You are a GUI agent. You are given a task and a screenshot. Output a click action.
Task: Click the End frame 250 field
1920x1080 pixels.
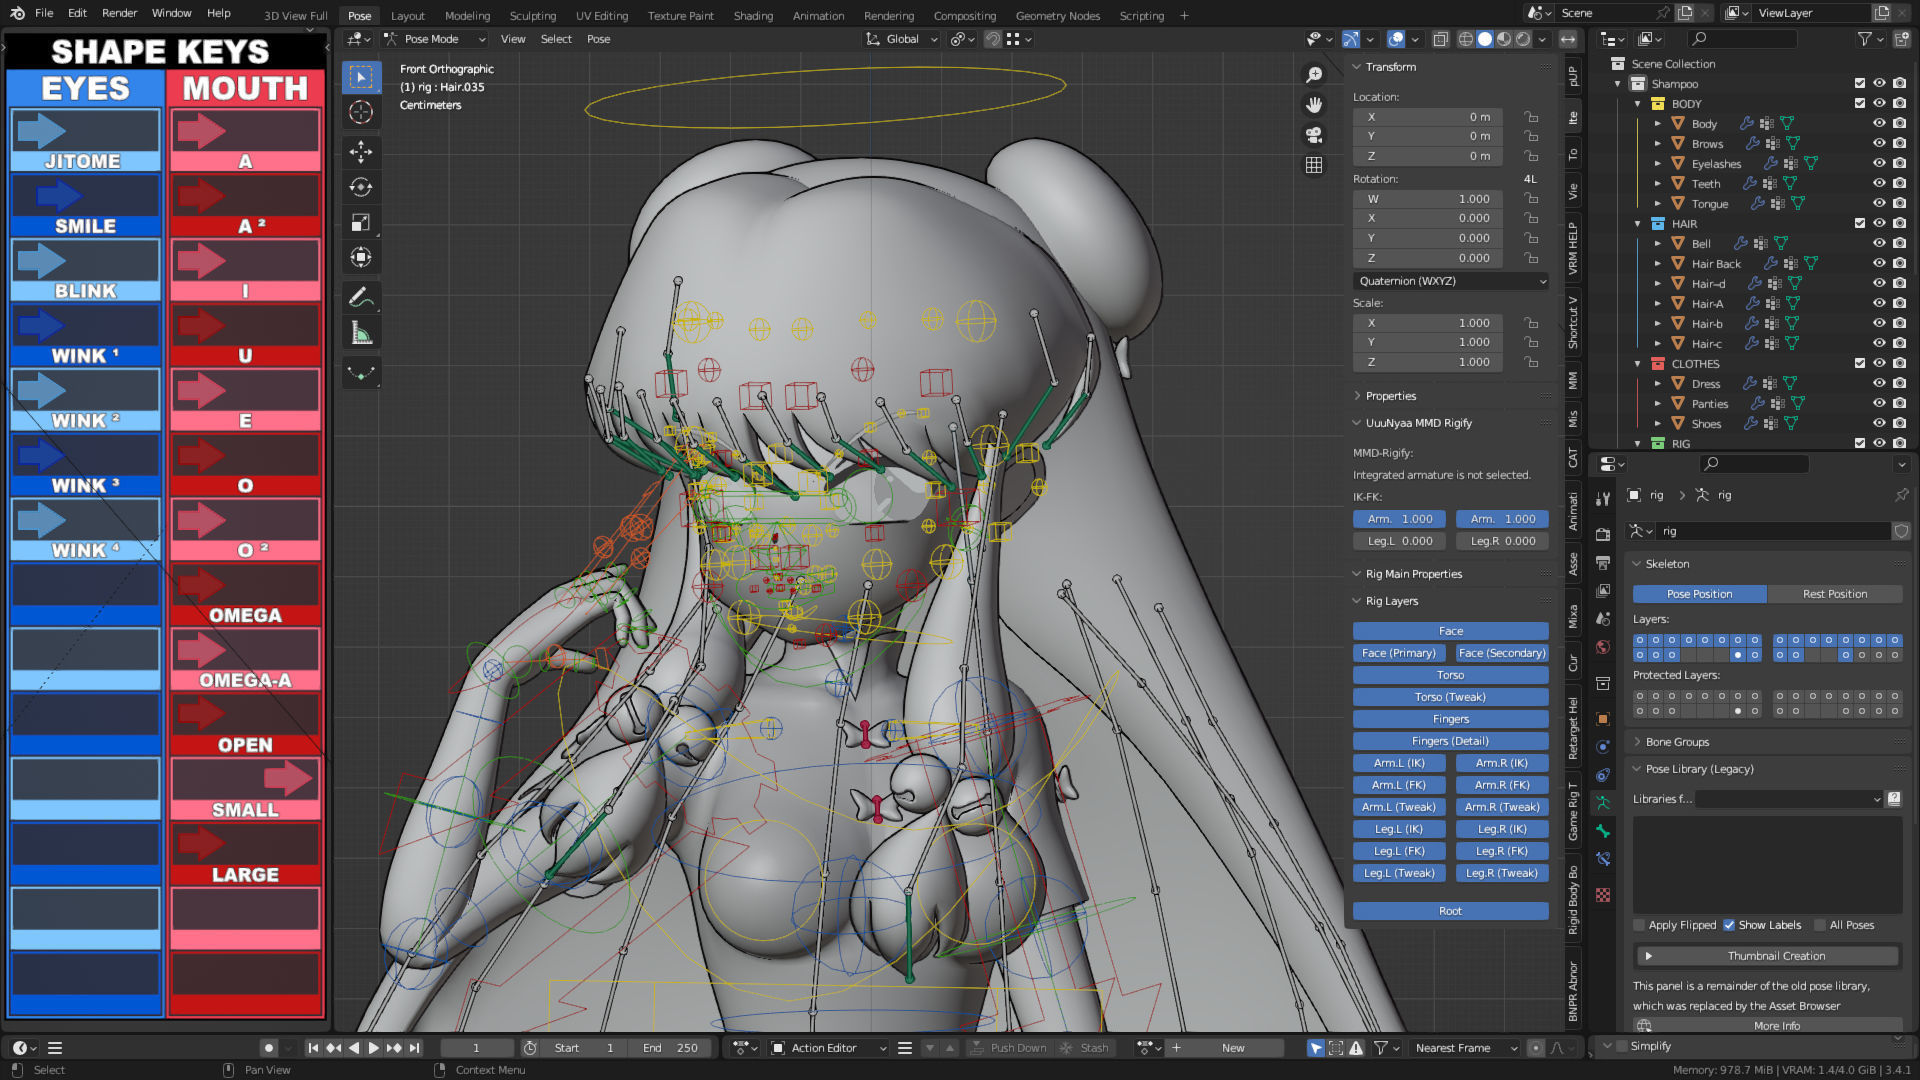(670, 1048)
